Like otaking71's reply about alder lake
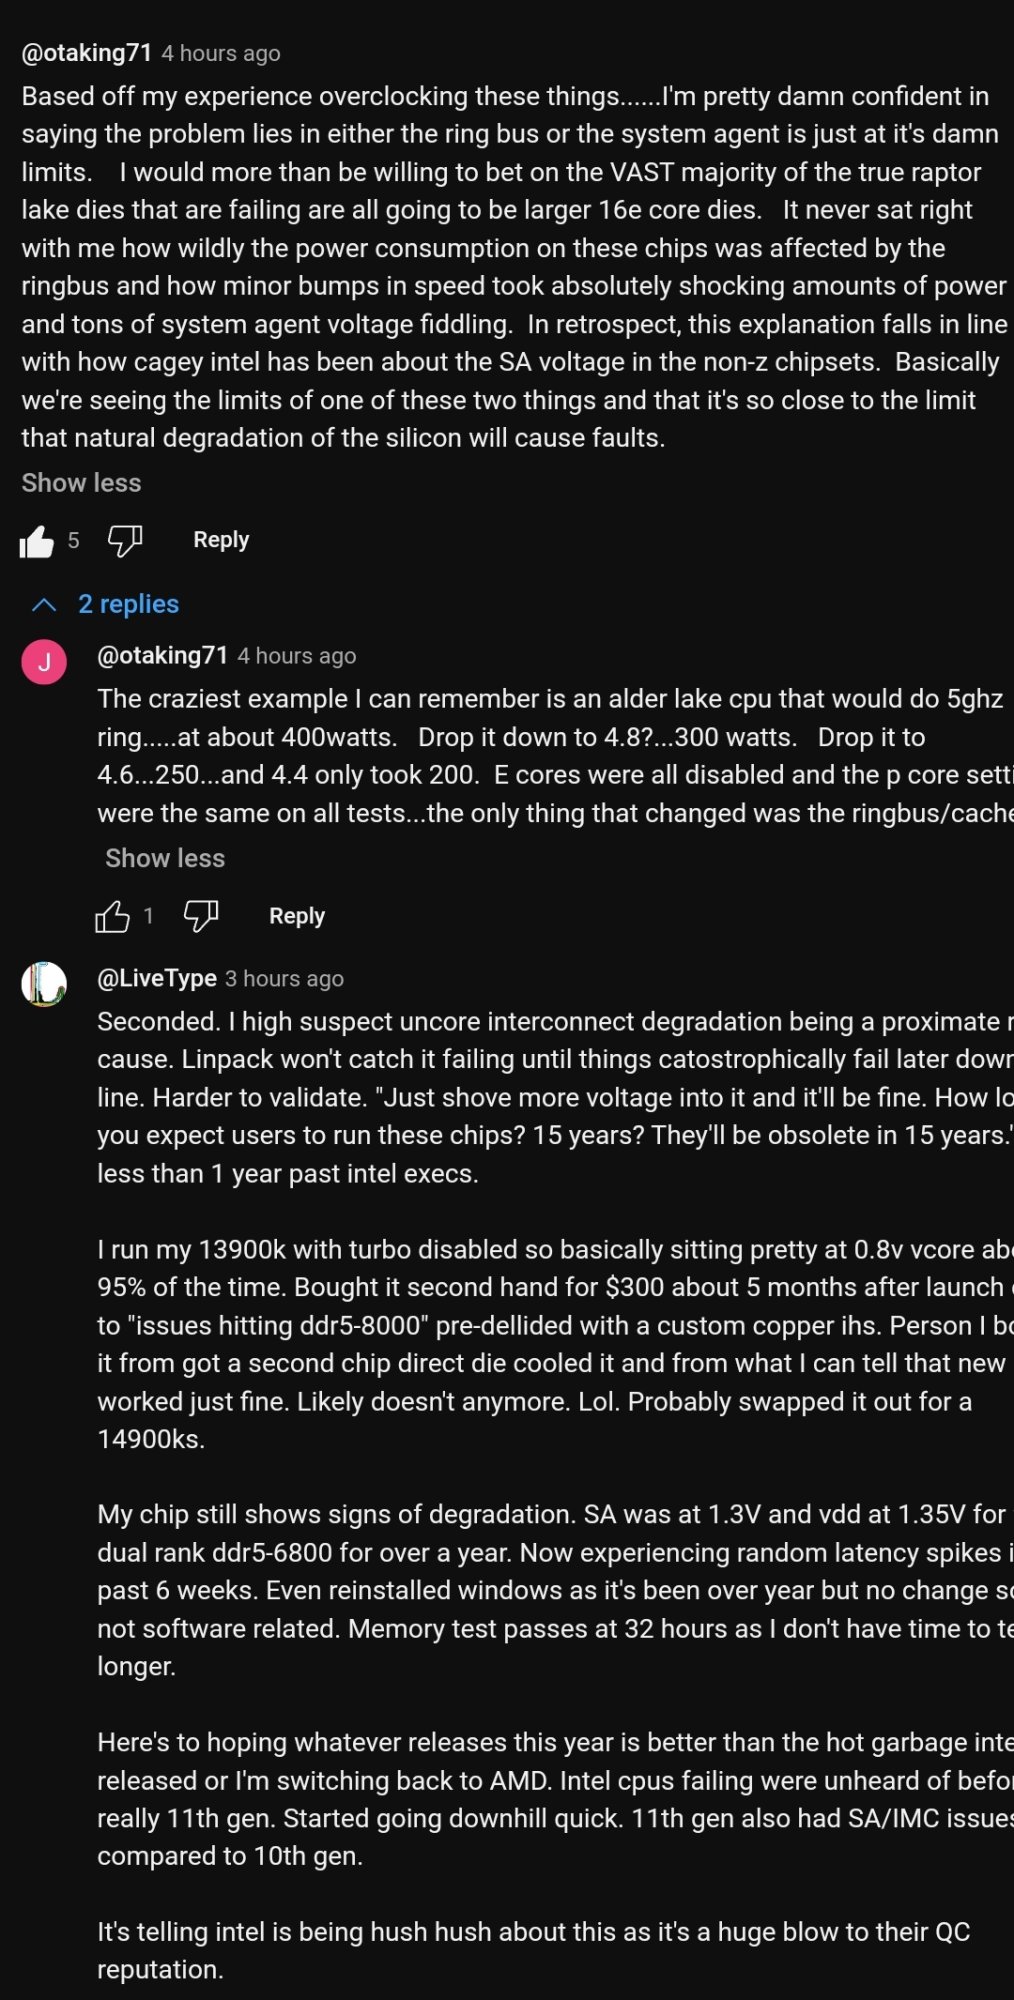1014x2000 pixels. coord(112,916)
